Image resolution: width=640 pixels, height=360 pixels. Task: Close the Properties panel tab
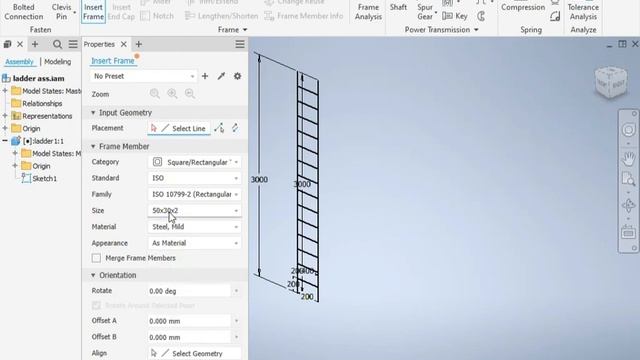point(124,44)
